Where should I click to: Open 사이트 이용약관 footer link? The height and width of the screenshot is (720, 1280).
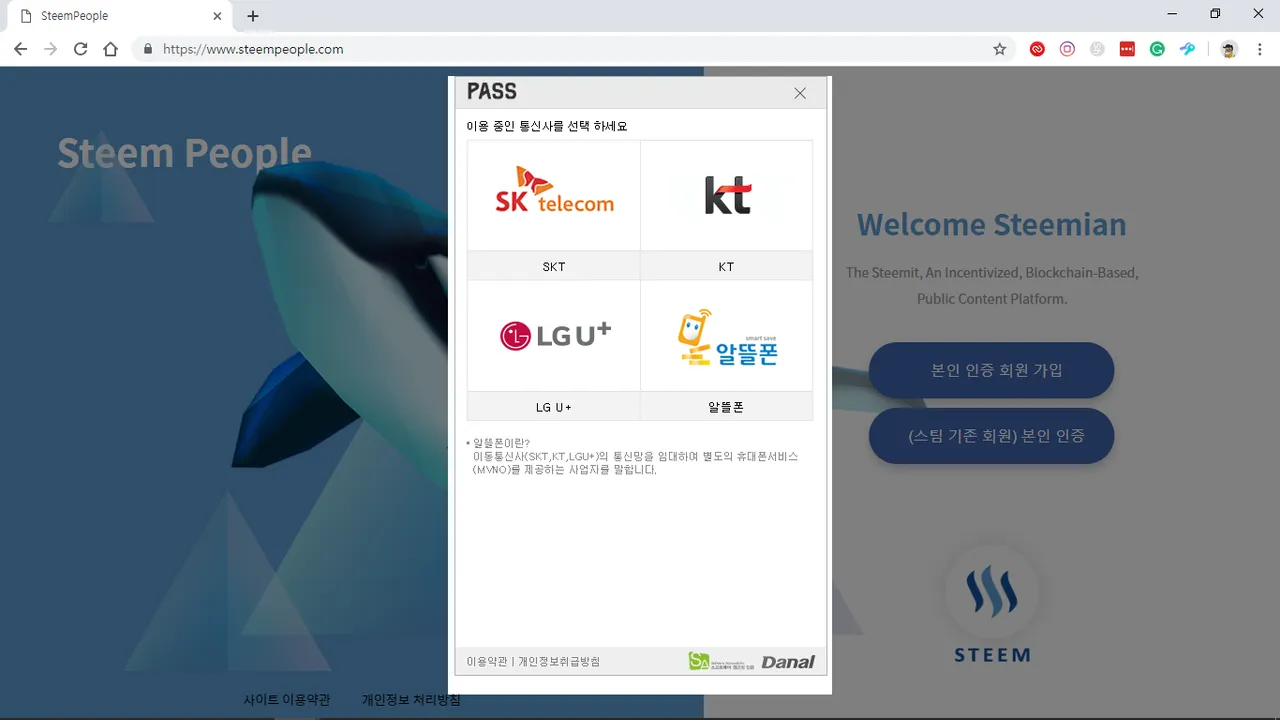click(287, 700)
